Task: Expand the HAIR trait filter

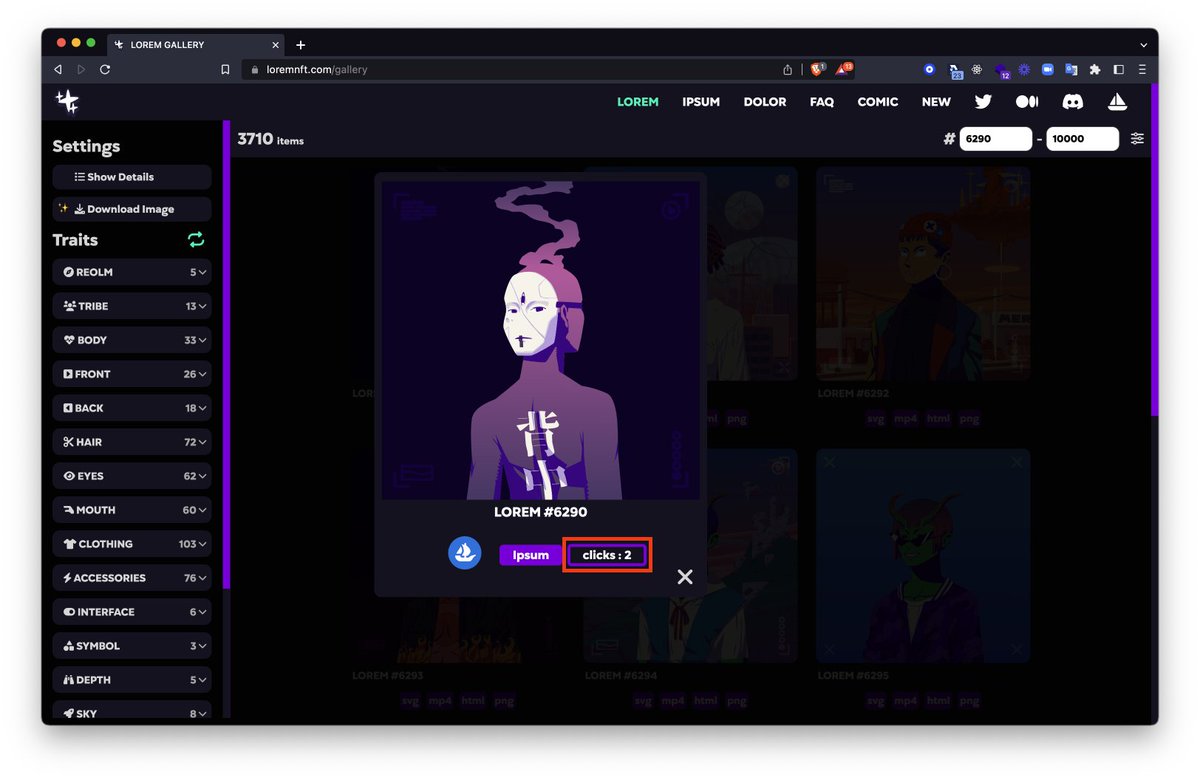Action: coord(132,442)
